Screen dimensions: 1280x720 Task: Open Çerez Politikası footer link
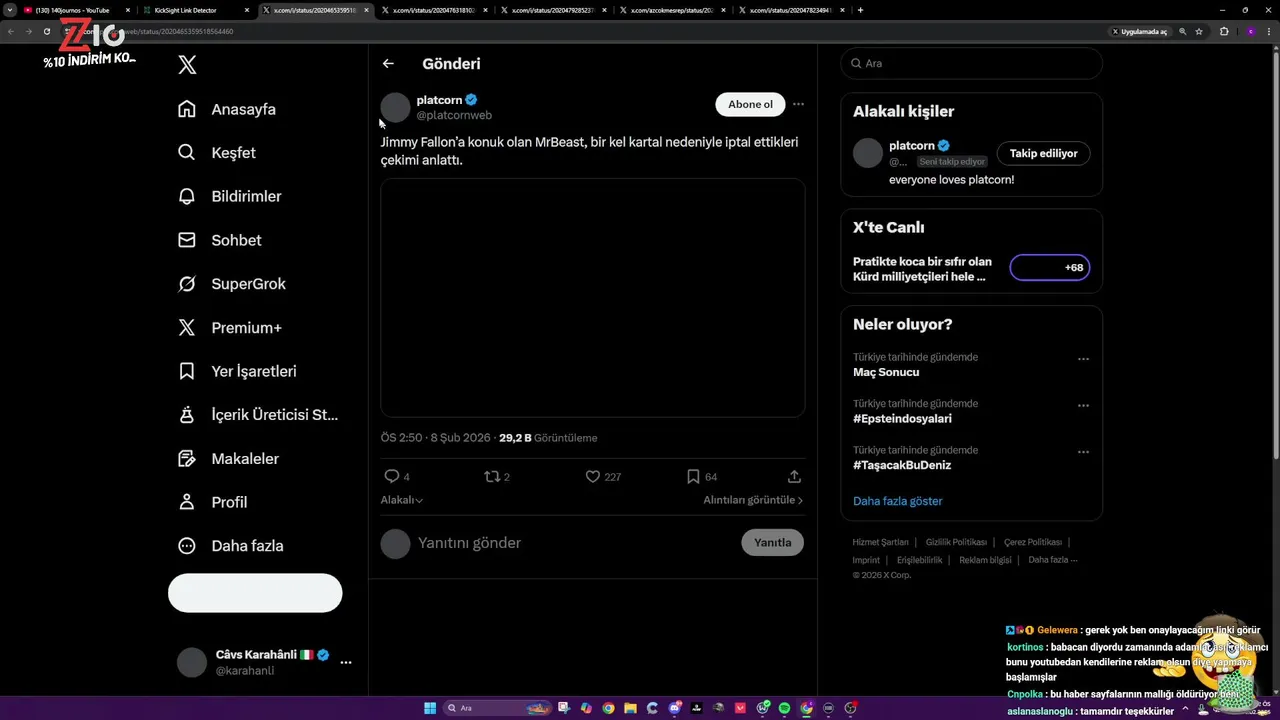point(1032,542)
